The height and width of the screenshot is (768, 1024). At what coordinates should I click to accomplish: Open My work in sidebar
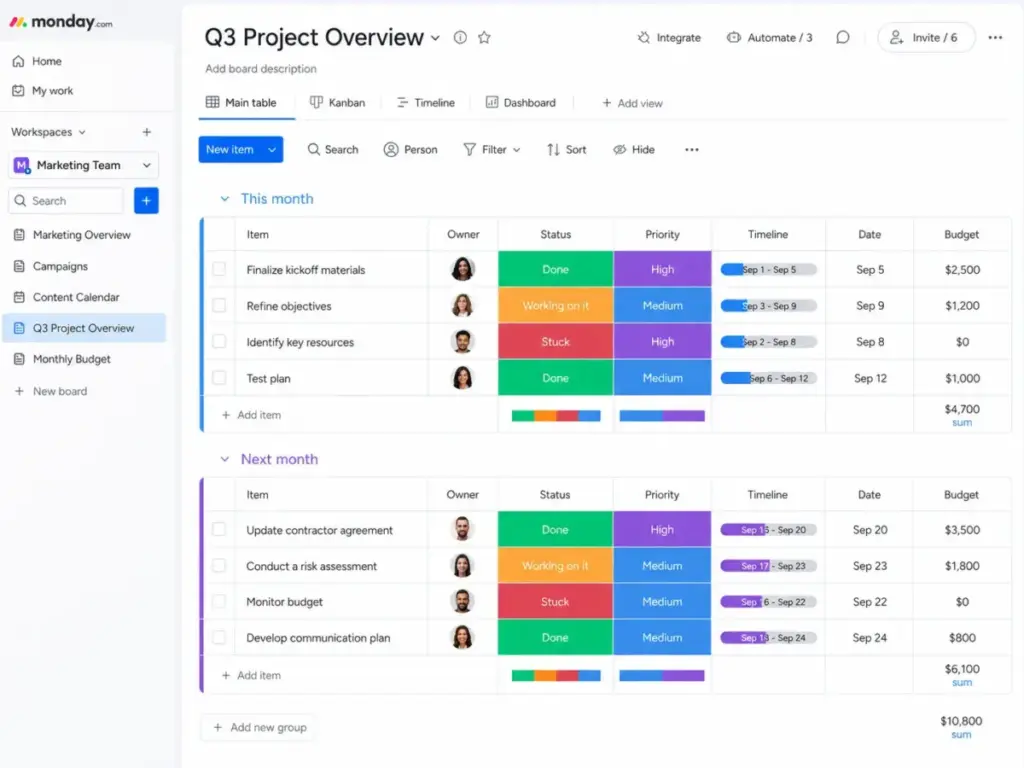43,91
